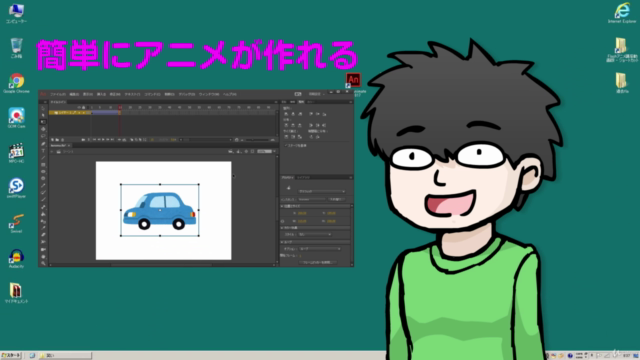This screenshot has width=640, height=360.
Task: Open the 挿入 (Insert) menu
Action: coord(101,94)
